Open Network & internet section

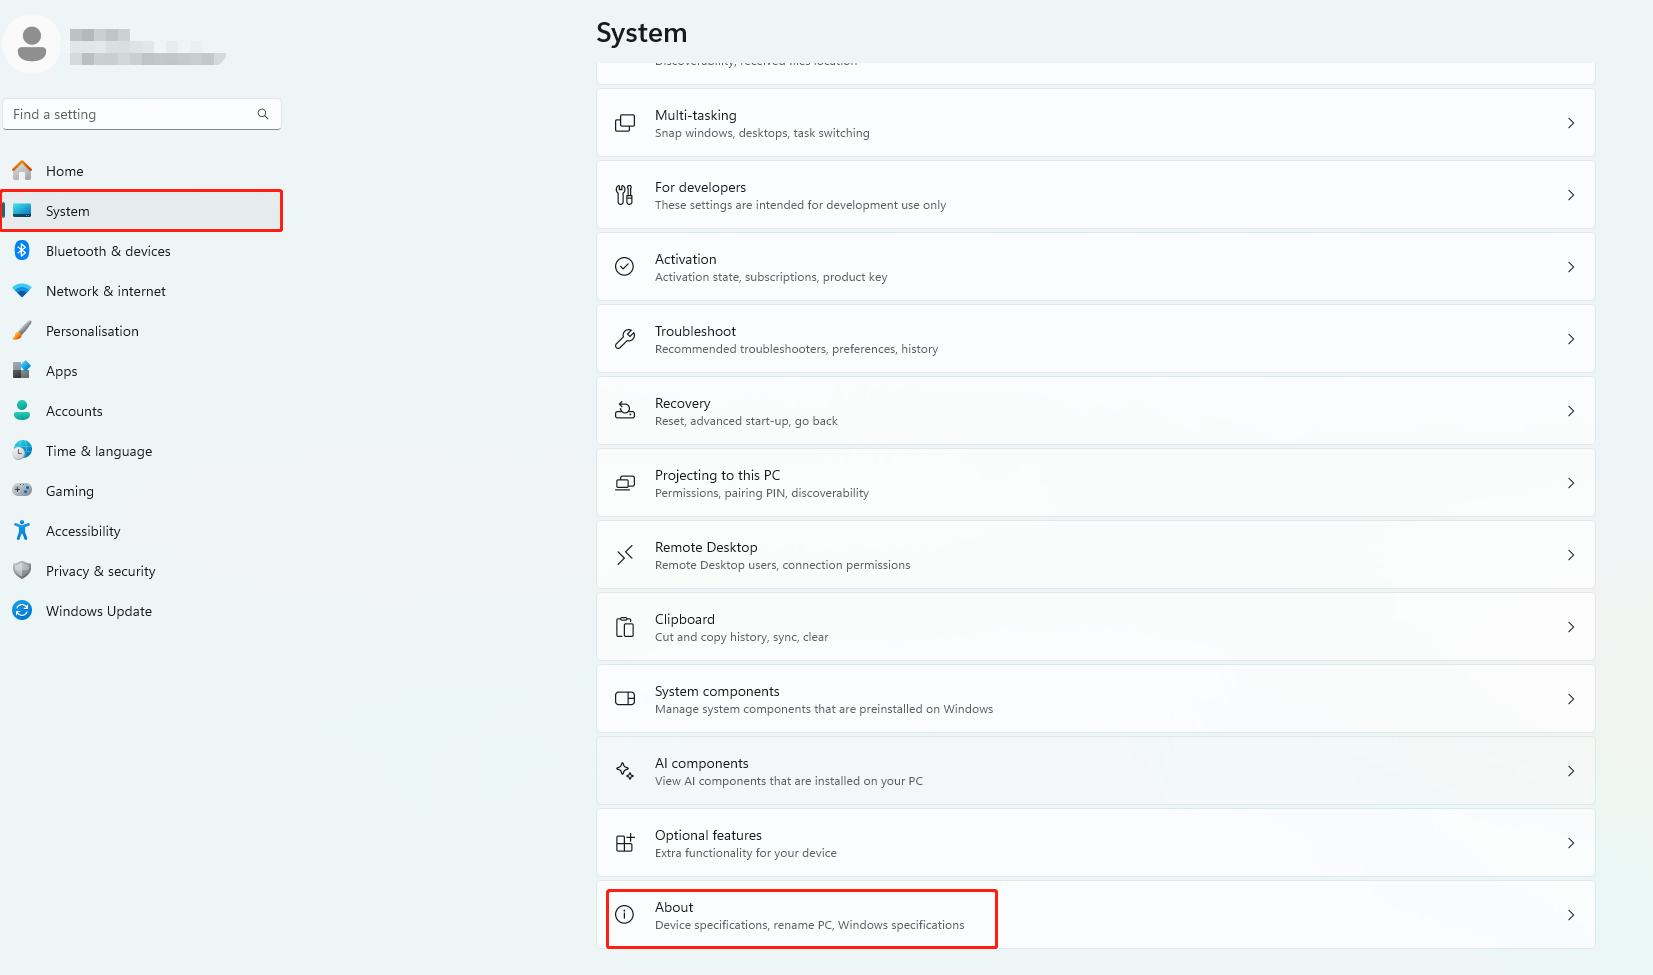[x=142, y=291]
